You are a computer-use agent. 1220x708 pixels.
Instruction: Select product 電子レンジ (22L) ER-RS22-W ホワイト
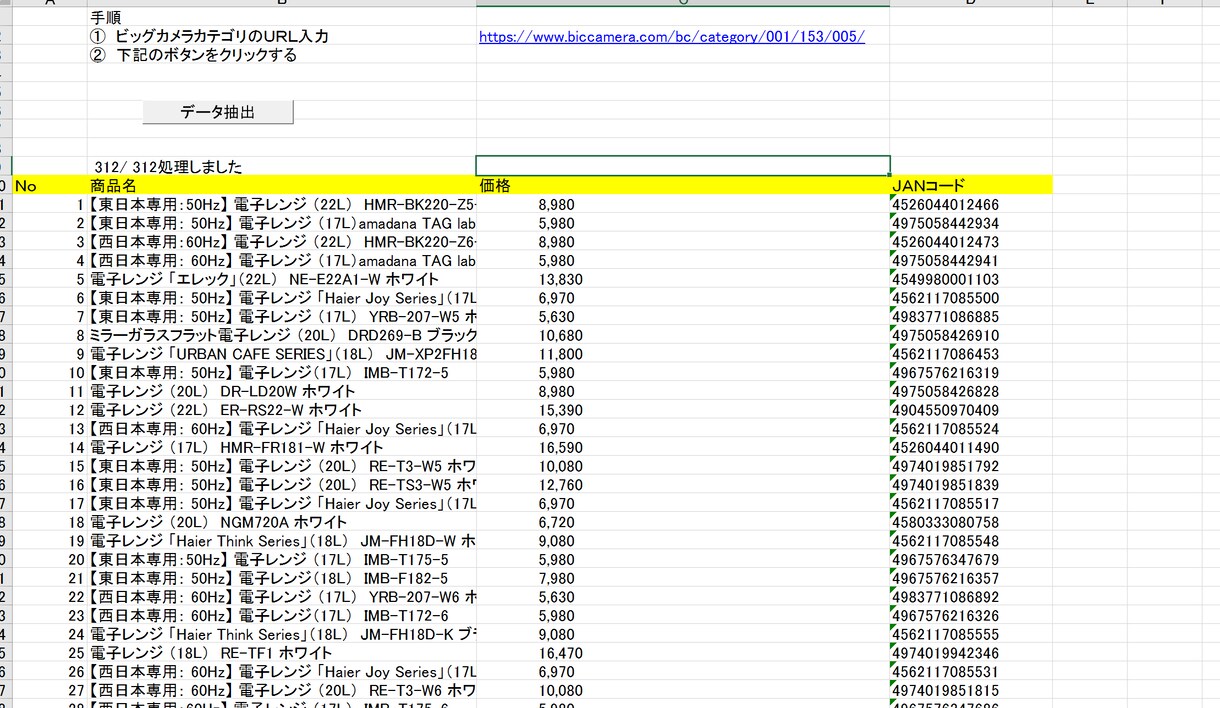tap(282, 410)
